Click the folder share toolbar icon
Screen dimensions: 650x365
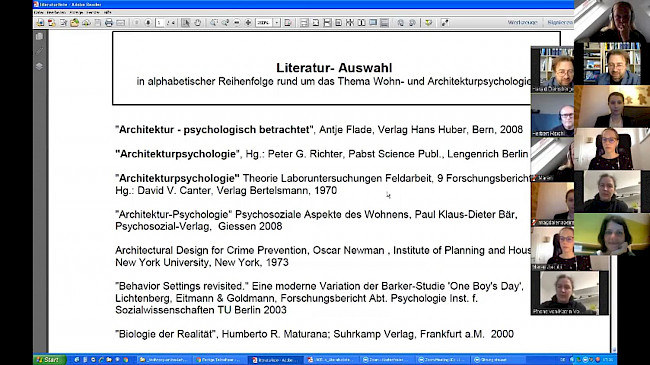pyautogui.click(x=75, y=23)
